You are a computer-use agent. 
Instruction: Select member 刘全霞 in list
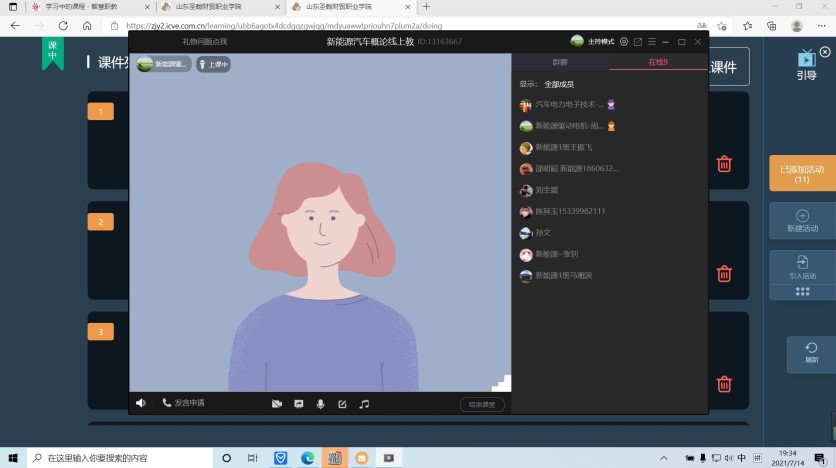pyautogui.click(x=546, y=190)
